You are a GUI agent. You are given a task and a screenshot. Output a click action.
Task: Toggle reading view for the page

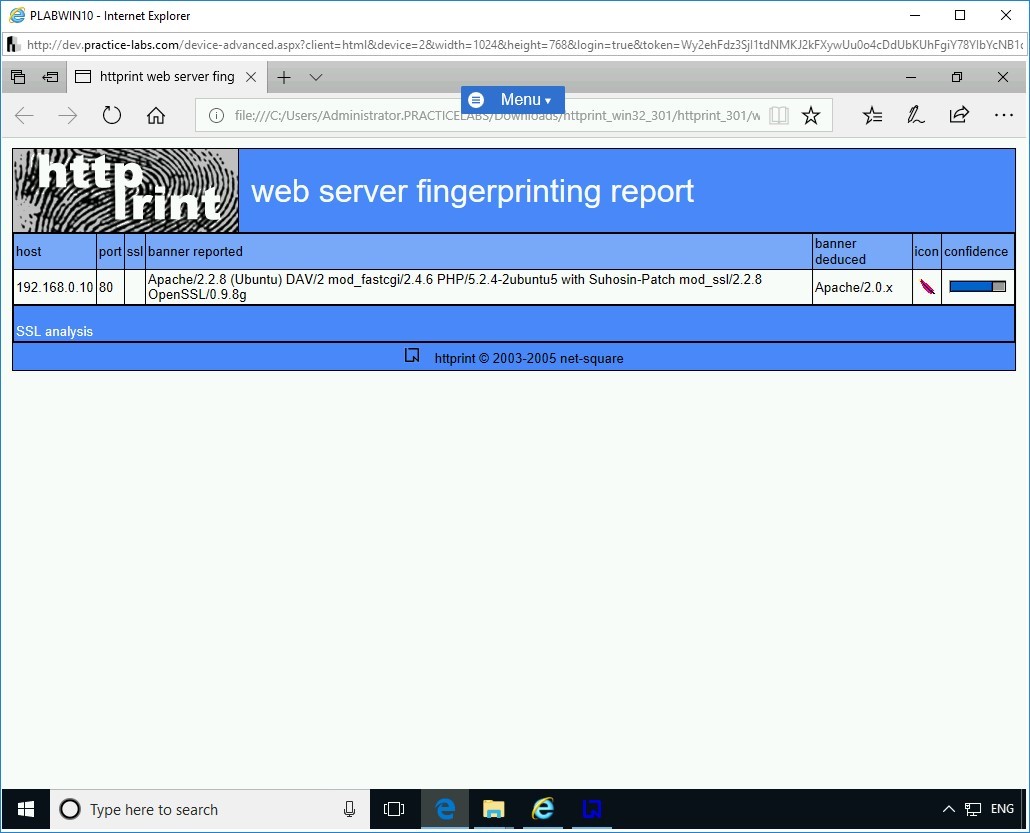pos(778,115)
